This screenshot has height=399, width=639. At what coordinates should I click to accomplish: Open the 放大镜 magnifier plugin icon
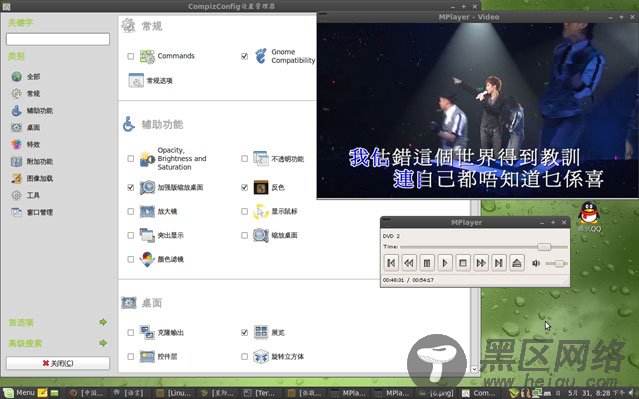pyautogui.click(x=147, y=212)
